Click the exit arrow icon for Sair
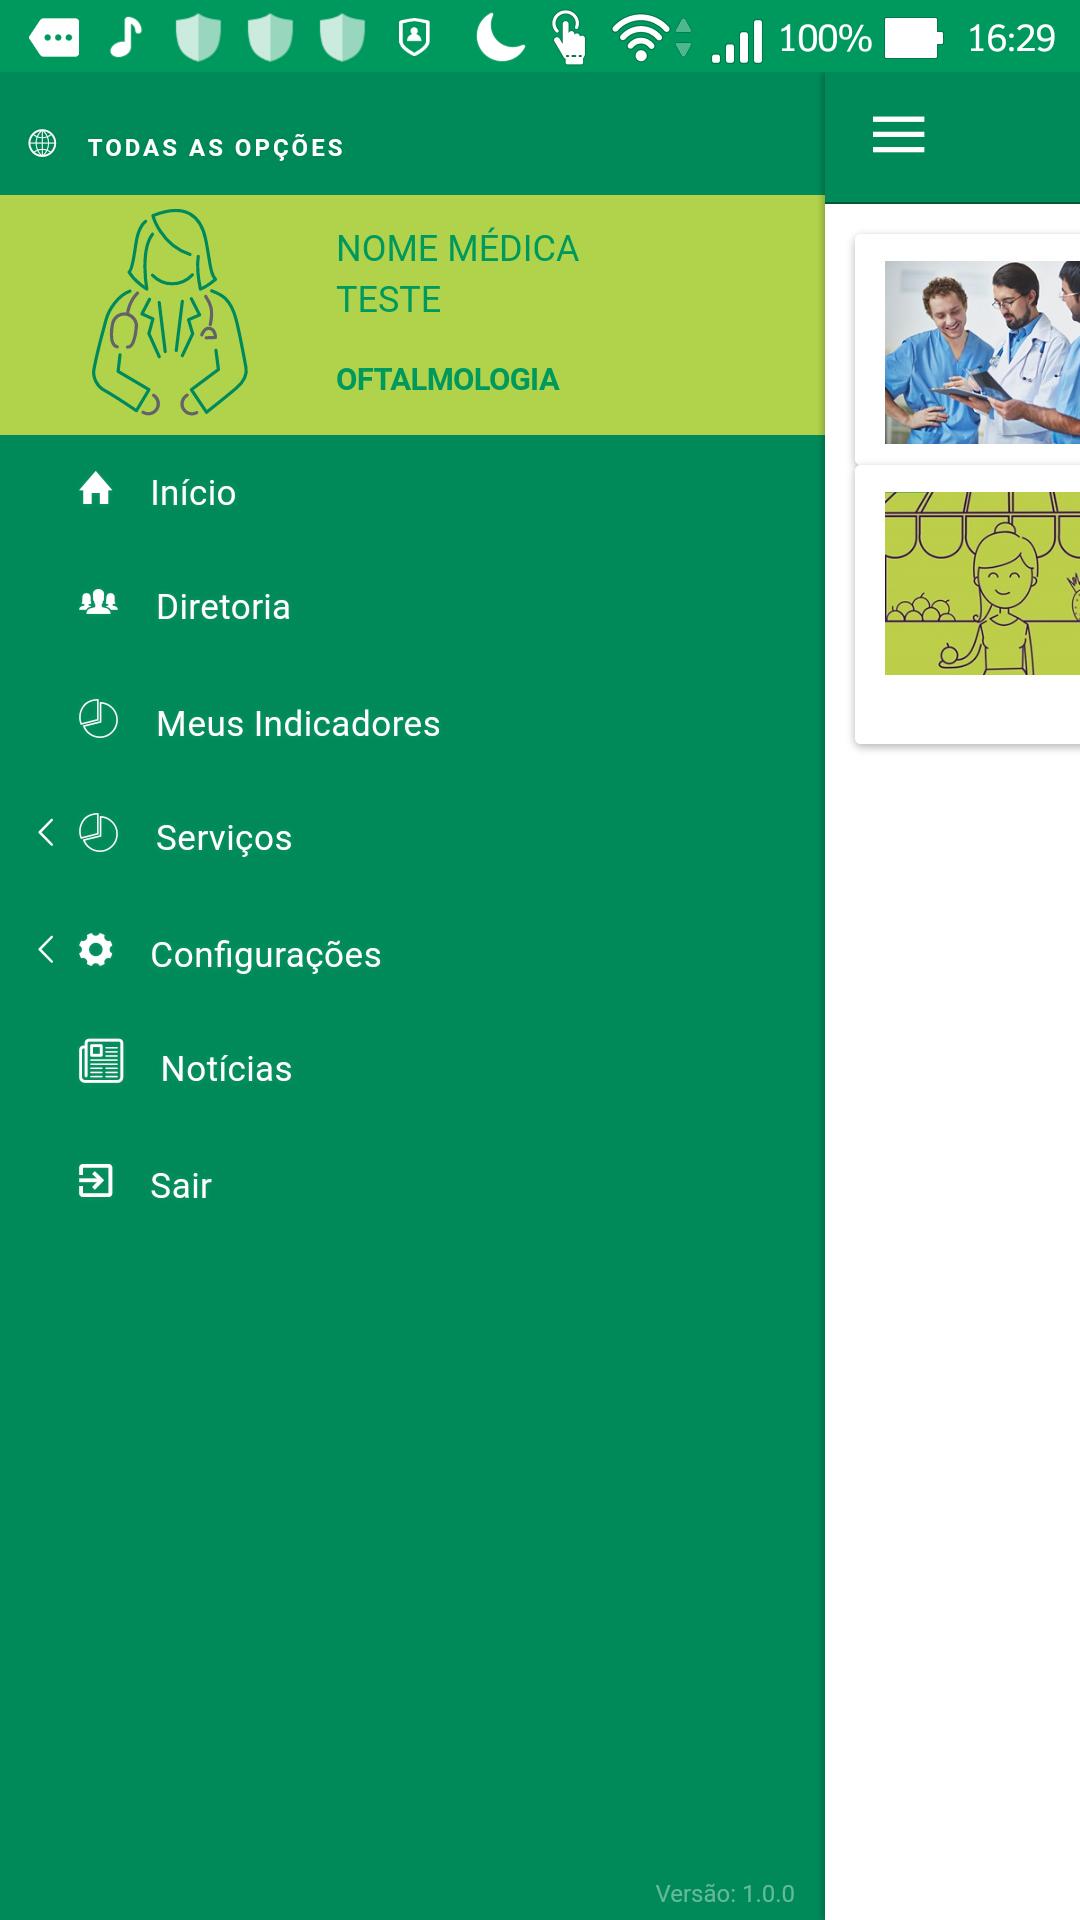Viewport: 1080px width, 1920px height. [96, 1181]
